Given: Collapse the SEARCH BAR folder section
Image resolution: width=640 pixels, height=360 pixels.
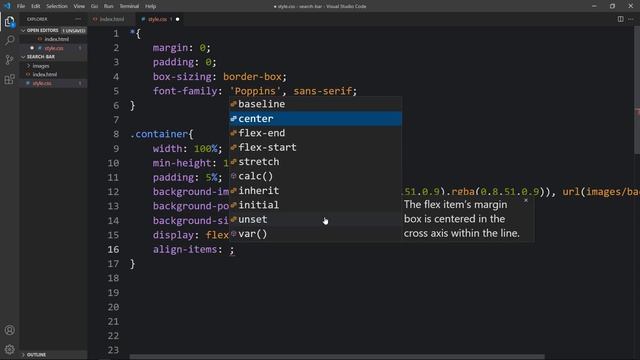Looking at the screenshot, I should pos(53,57).
